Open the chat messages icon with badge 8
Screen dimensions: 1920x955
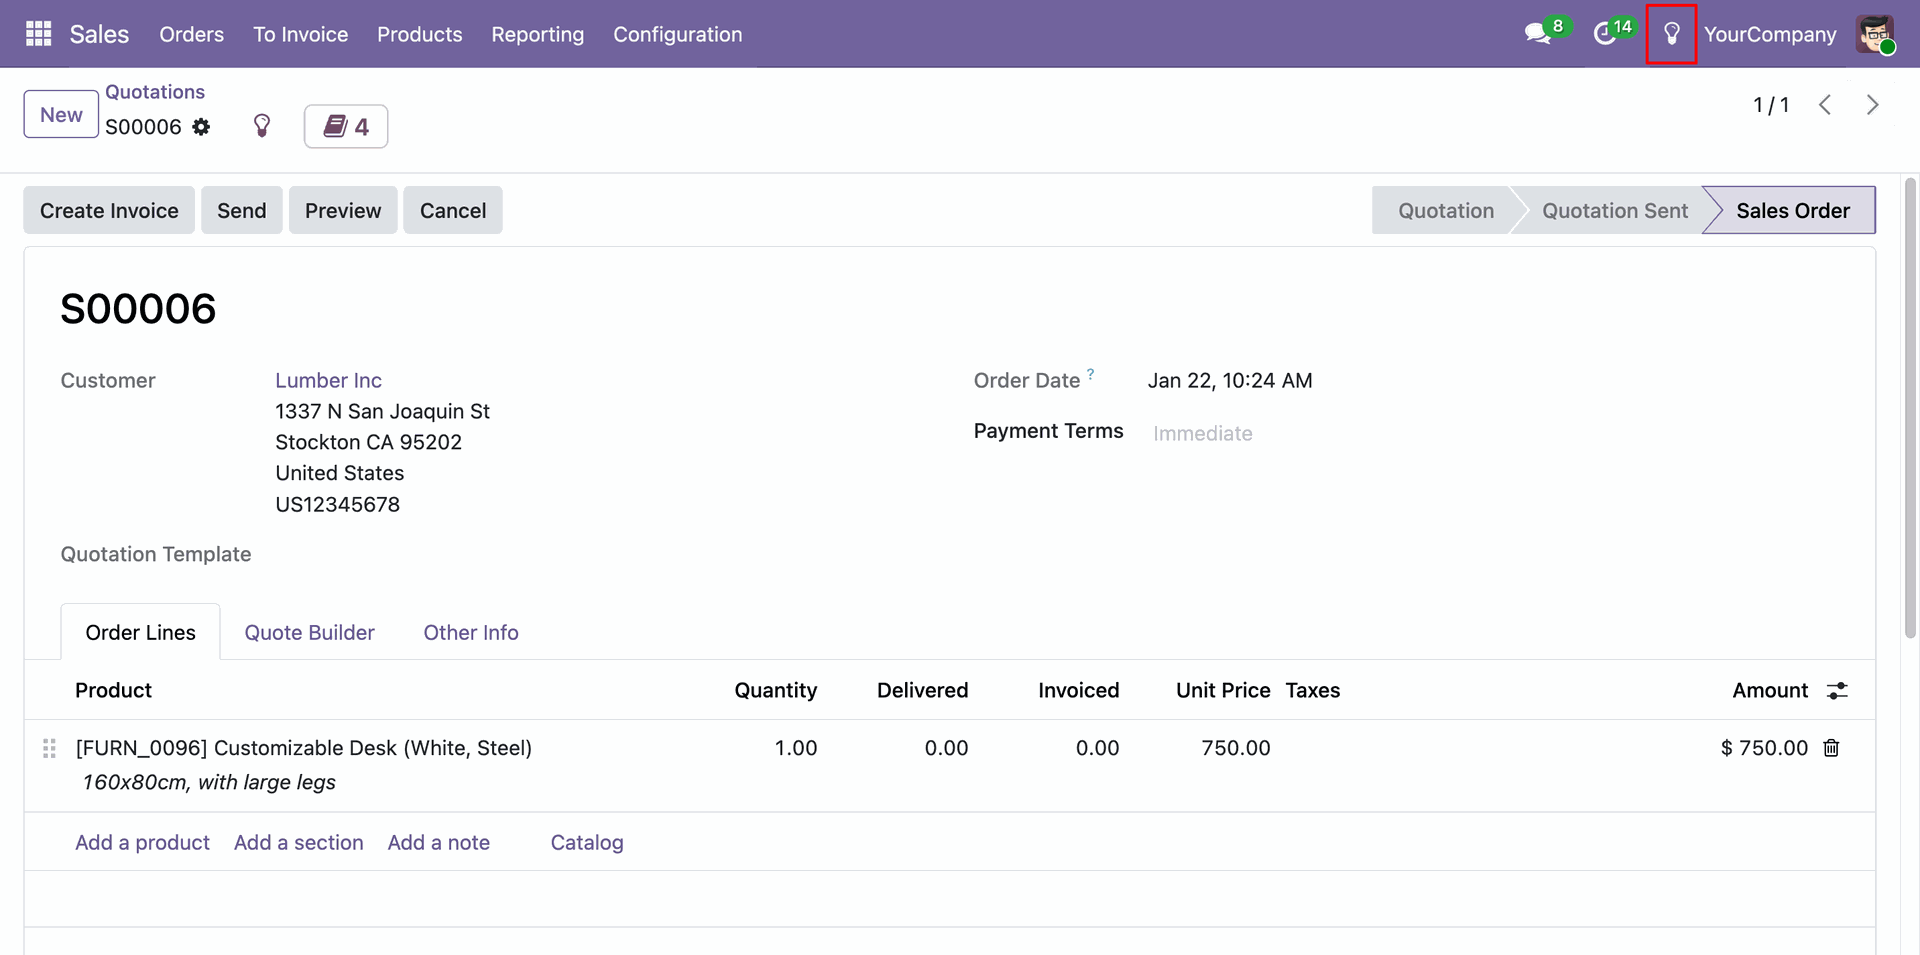[1537, 34]
